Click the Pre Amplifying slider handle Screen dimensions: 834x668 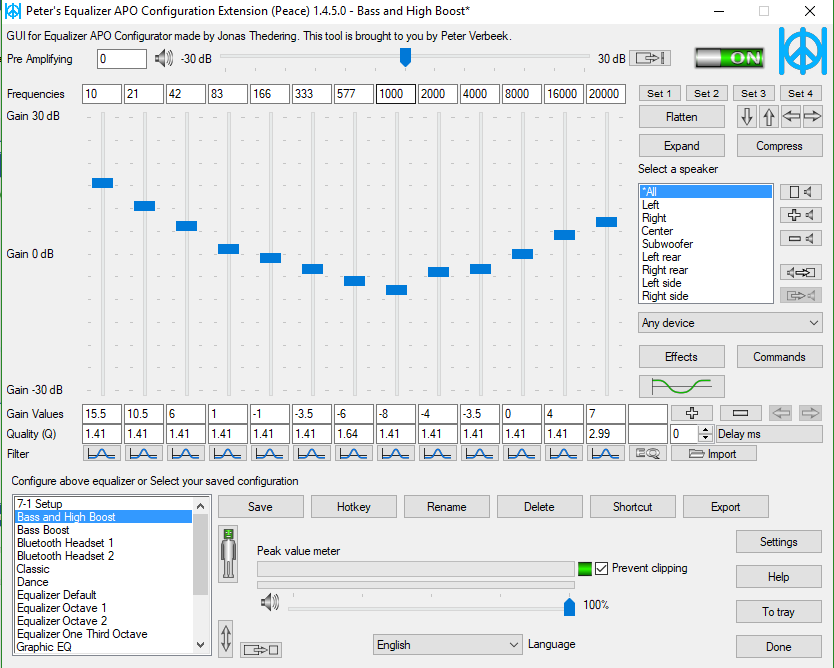(x=405, y=57)
